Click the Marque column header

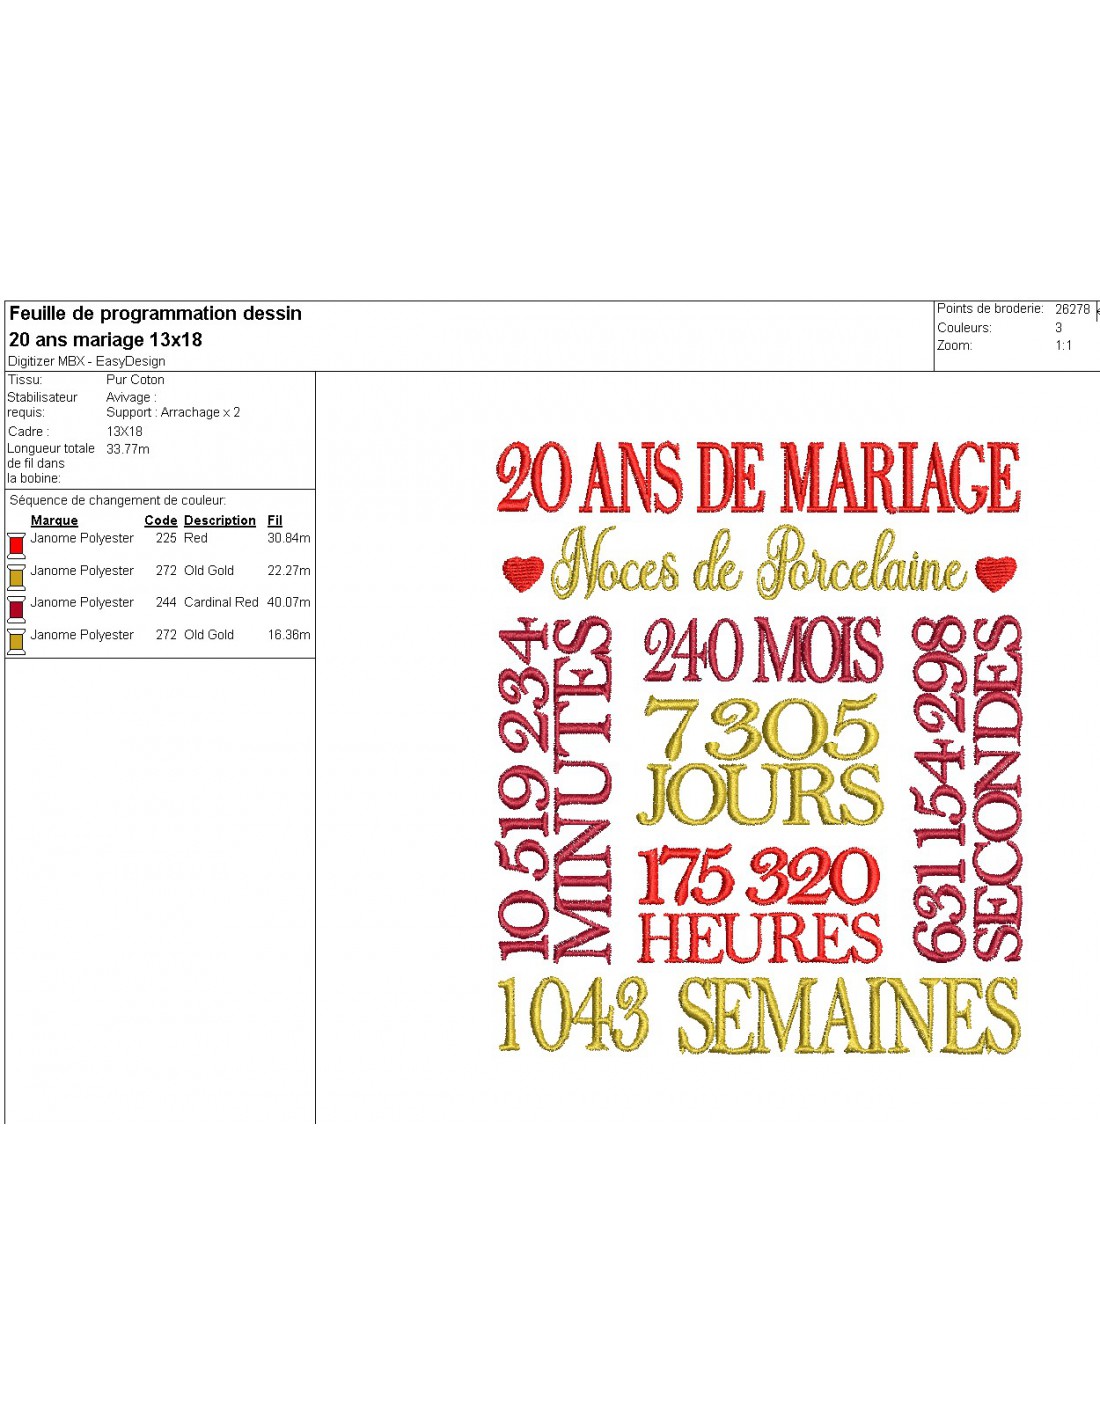pyautogui.click(x=54, y=520)
